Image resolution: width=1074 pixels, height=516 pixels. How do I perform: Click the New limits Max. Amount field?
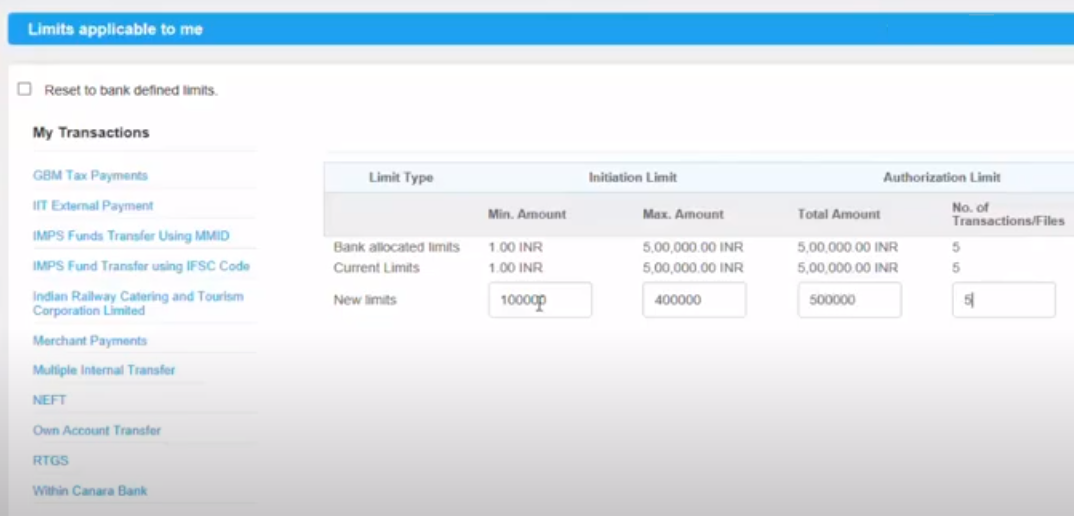(x=694, y=299)
